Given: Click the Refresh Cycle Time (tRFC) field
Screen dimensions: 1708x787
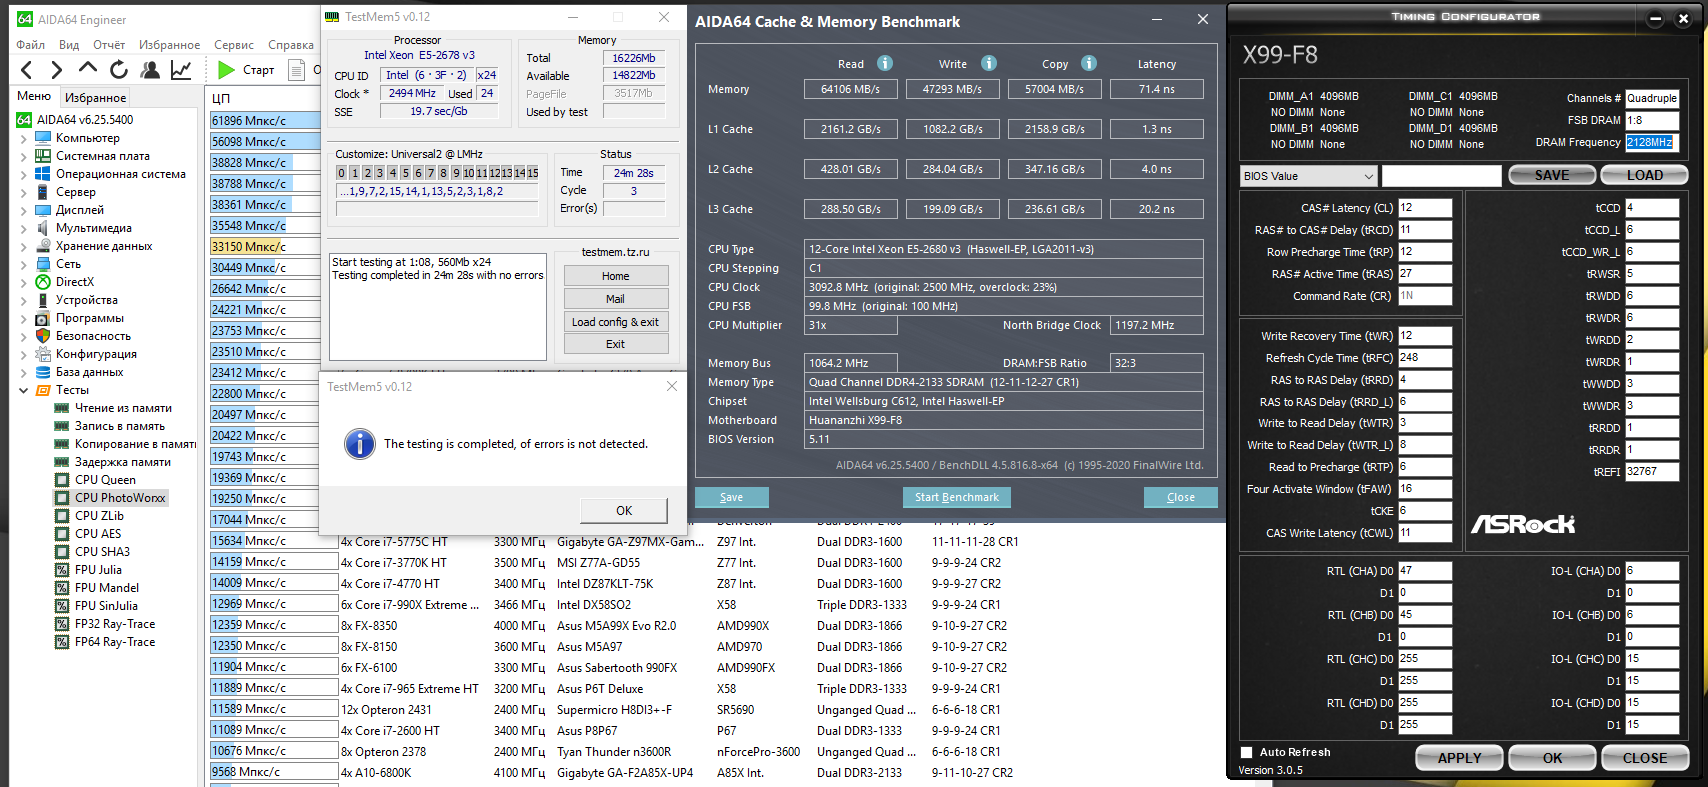Looking at the screenshot, I should tap(1424, 357).
